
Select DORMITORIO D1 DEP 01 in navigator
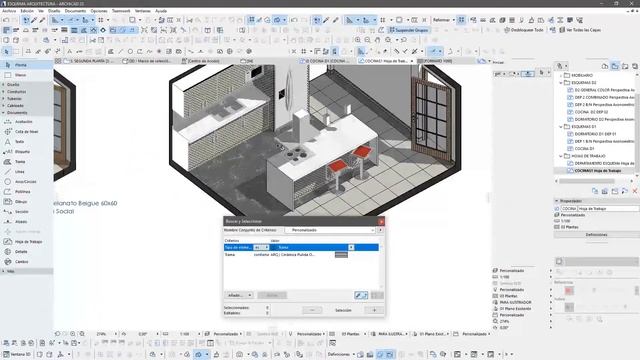[x=595, y=134]
